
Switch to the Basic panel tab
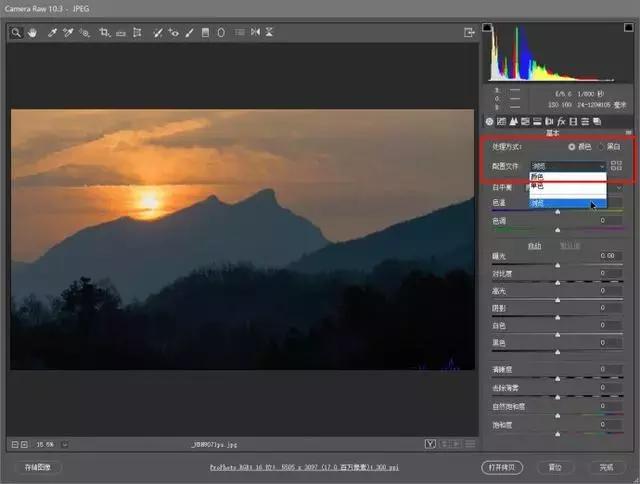[489, 122]
